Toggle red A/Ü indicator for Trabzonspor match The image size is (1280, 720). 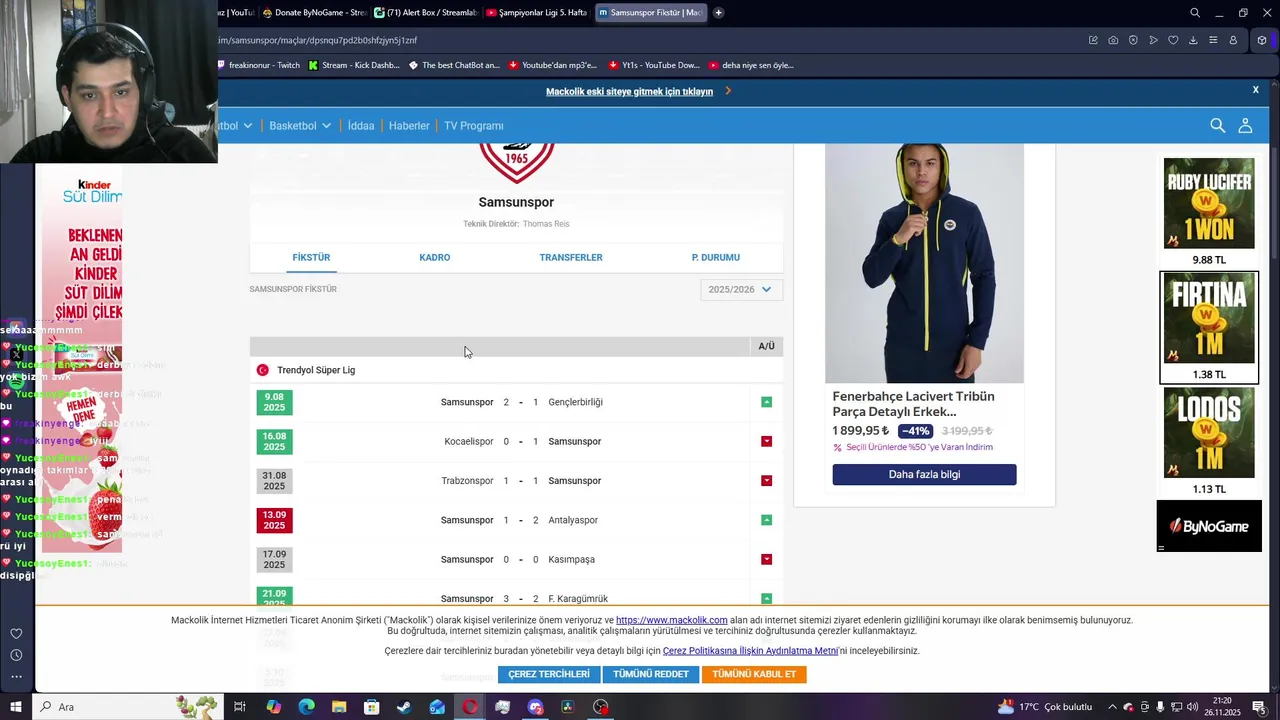767,481
